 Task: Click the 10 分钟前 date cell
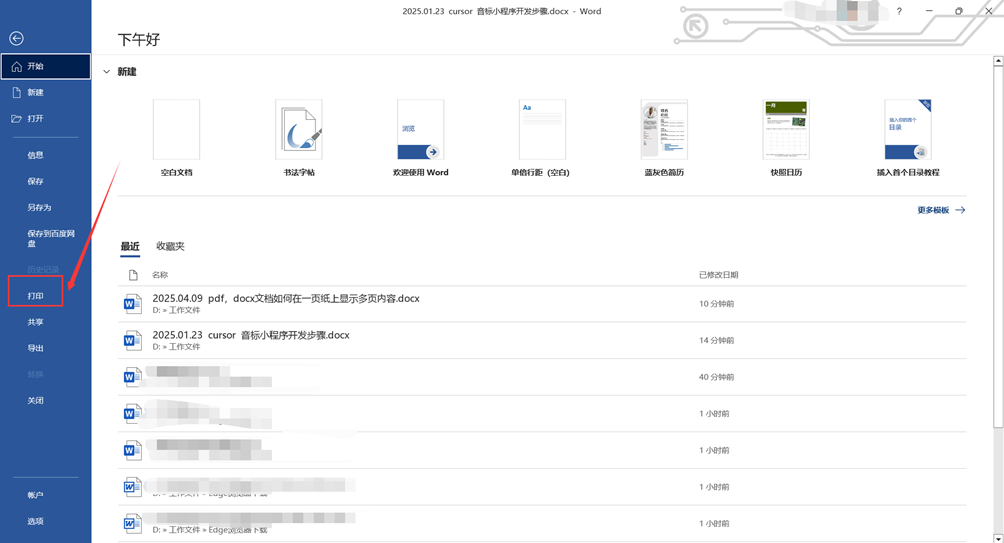[717, 304]
